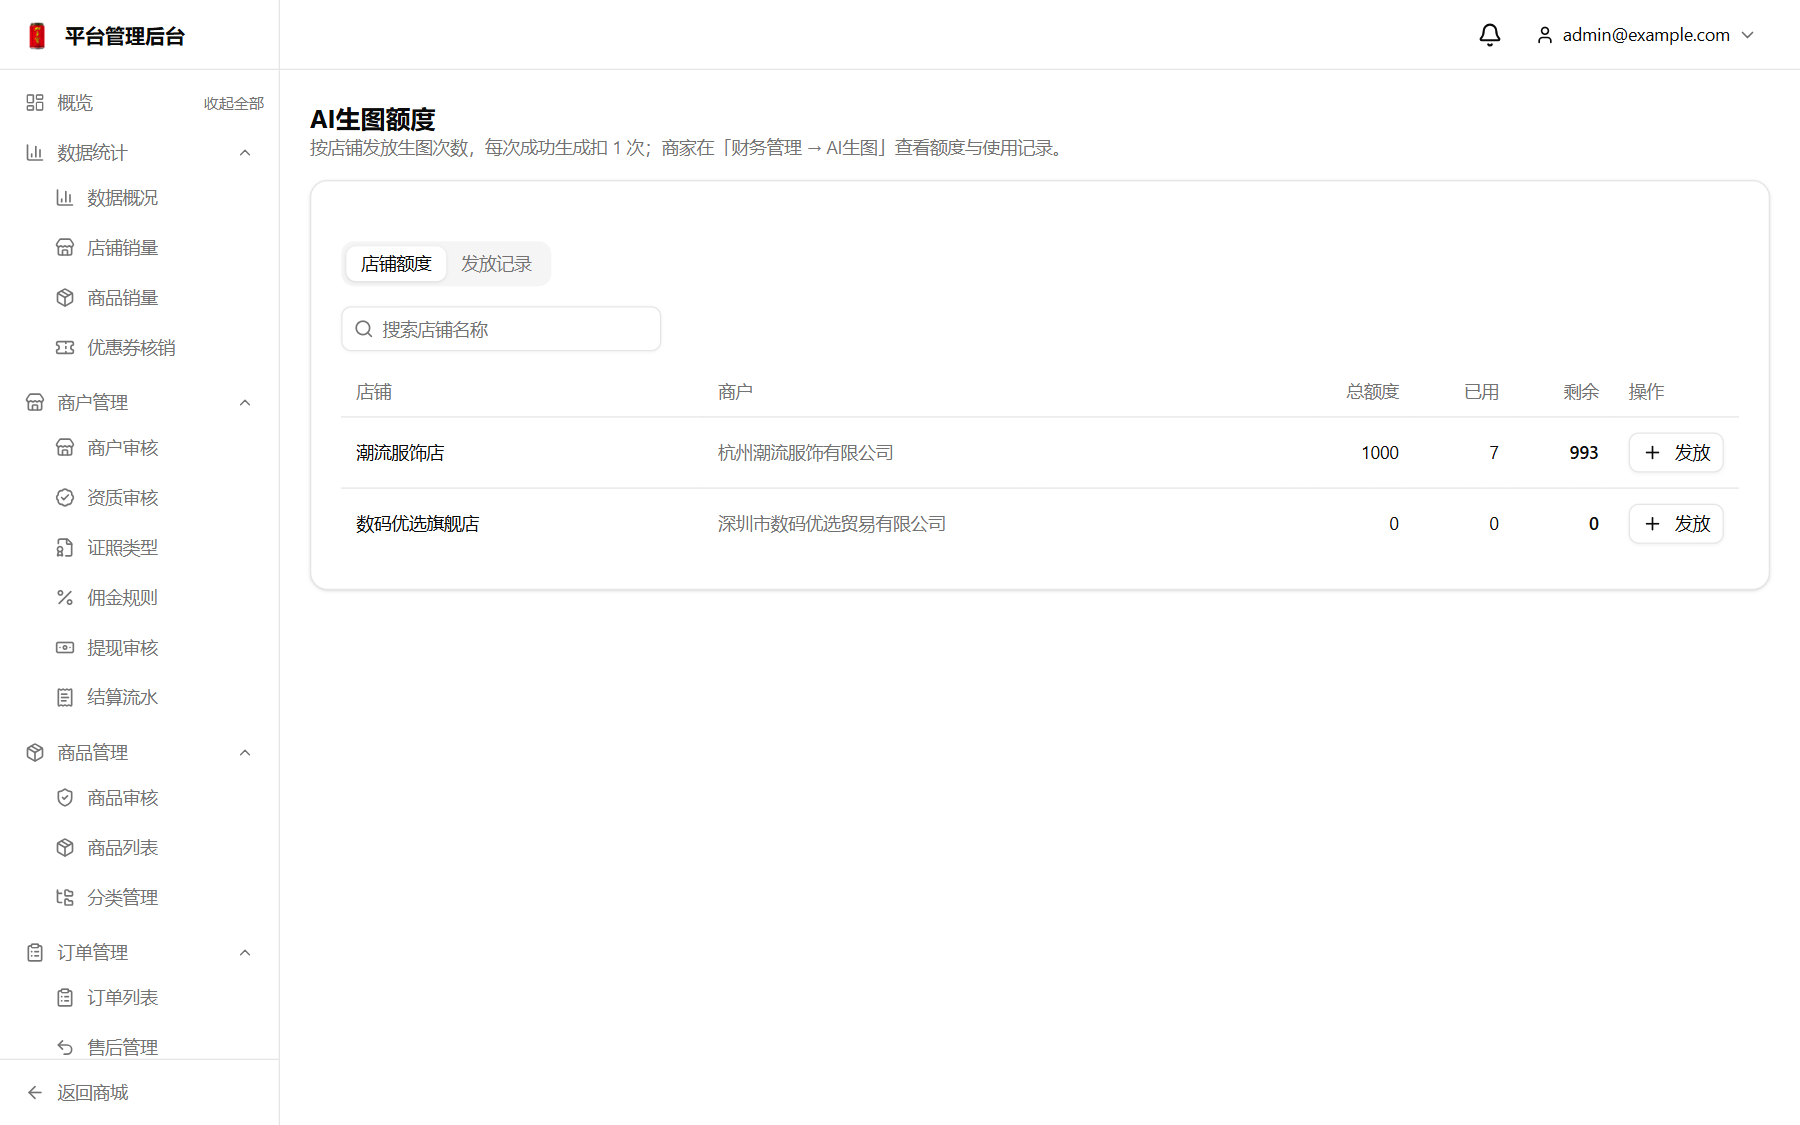This screenshot has width=1800, height=1125.
Task: Click the notification bell icon
Action: point(1489,35)
